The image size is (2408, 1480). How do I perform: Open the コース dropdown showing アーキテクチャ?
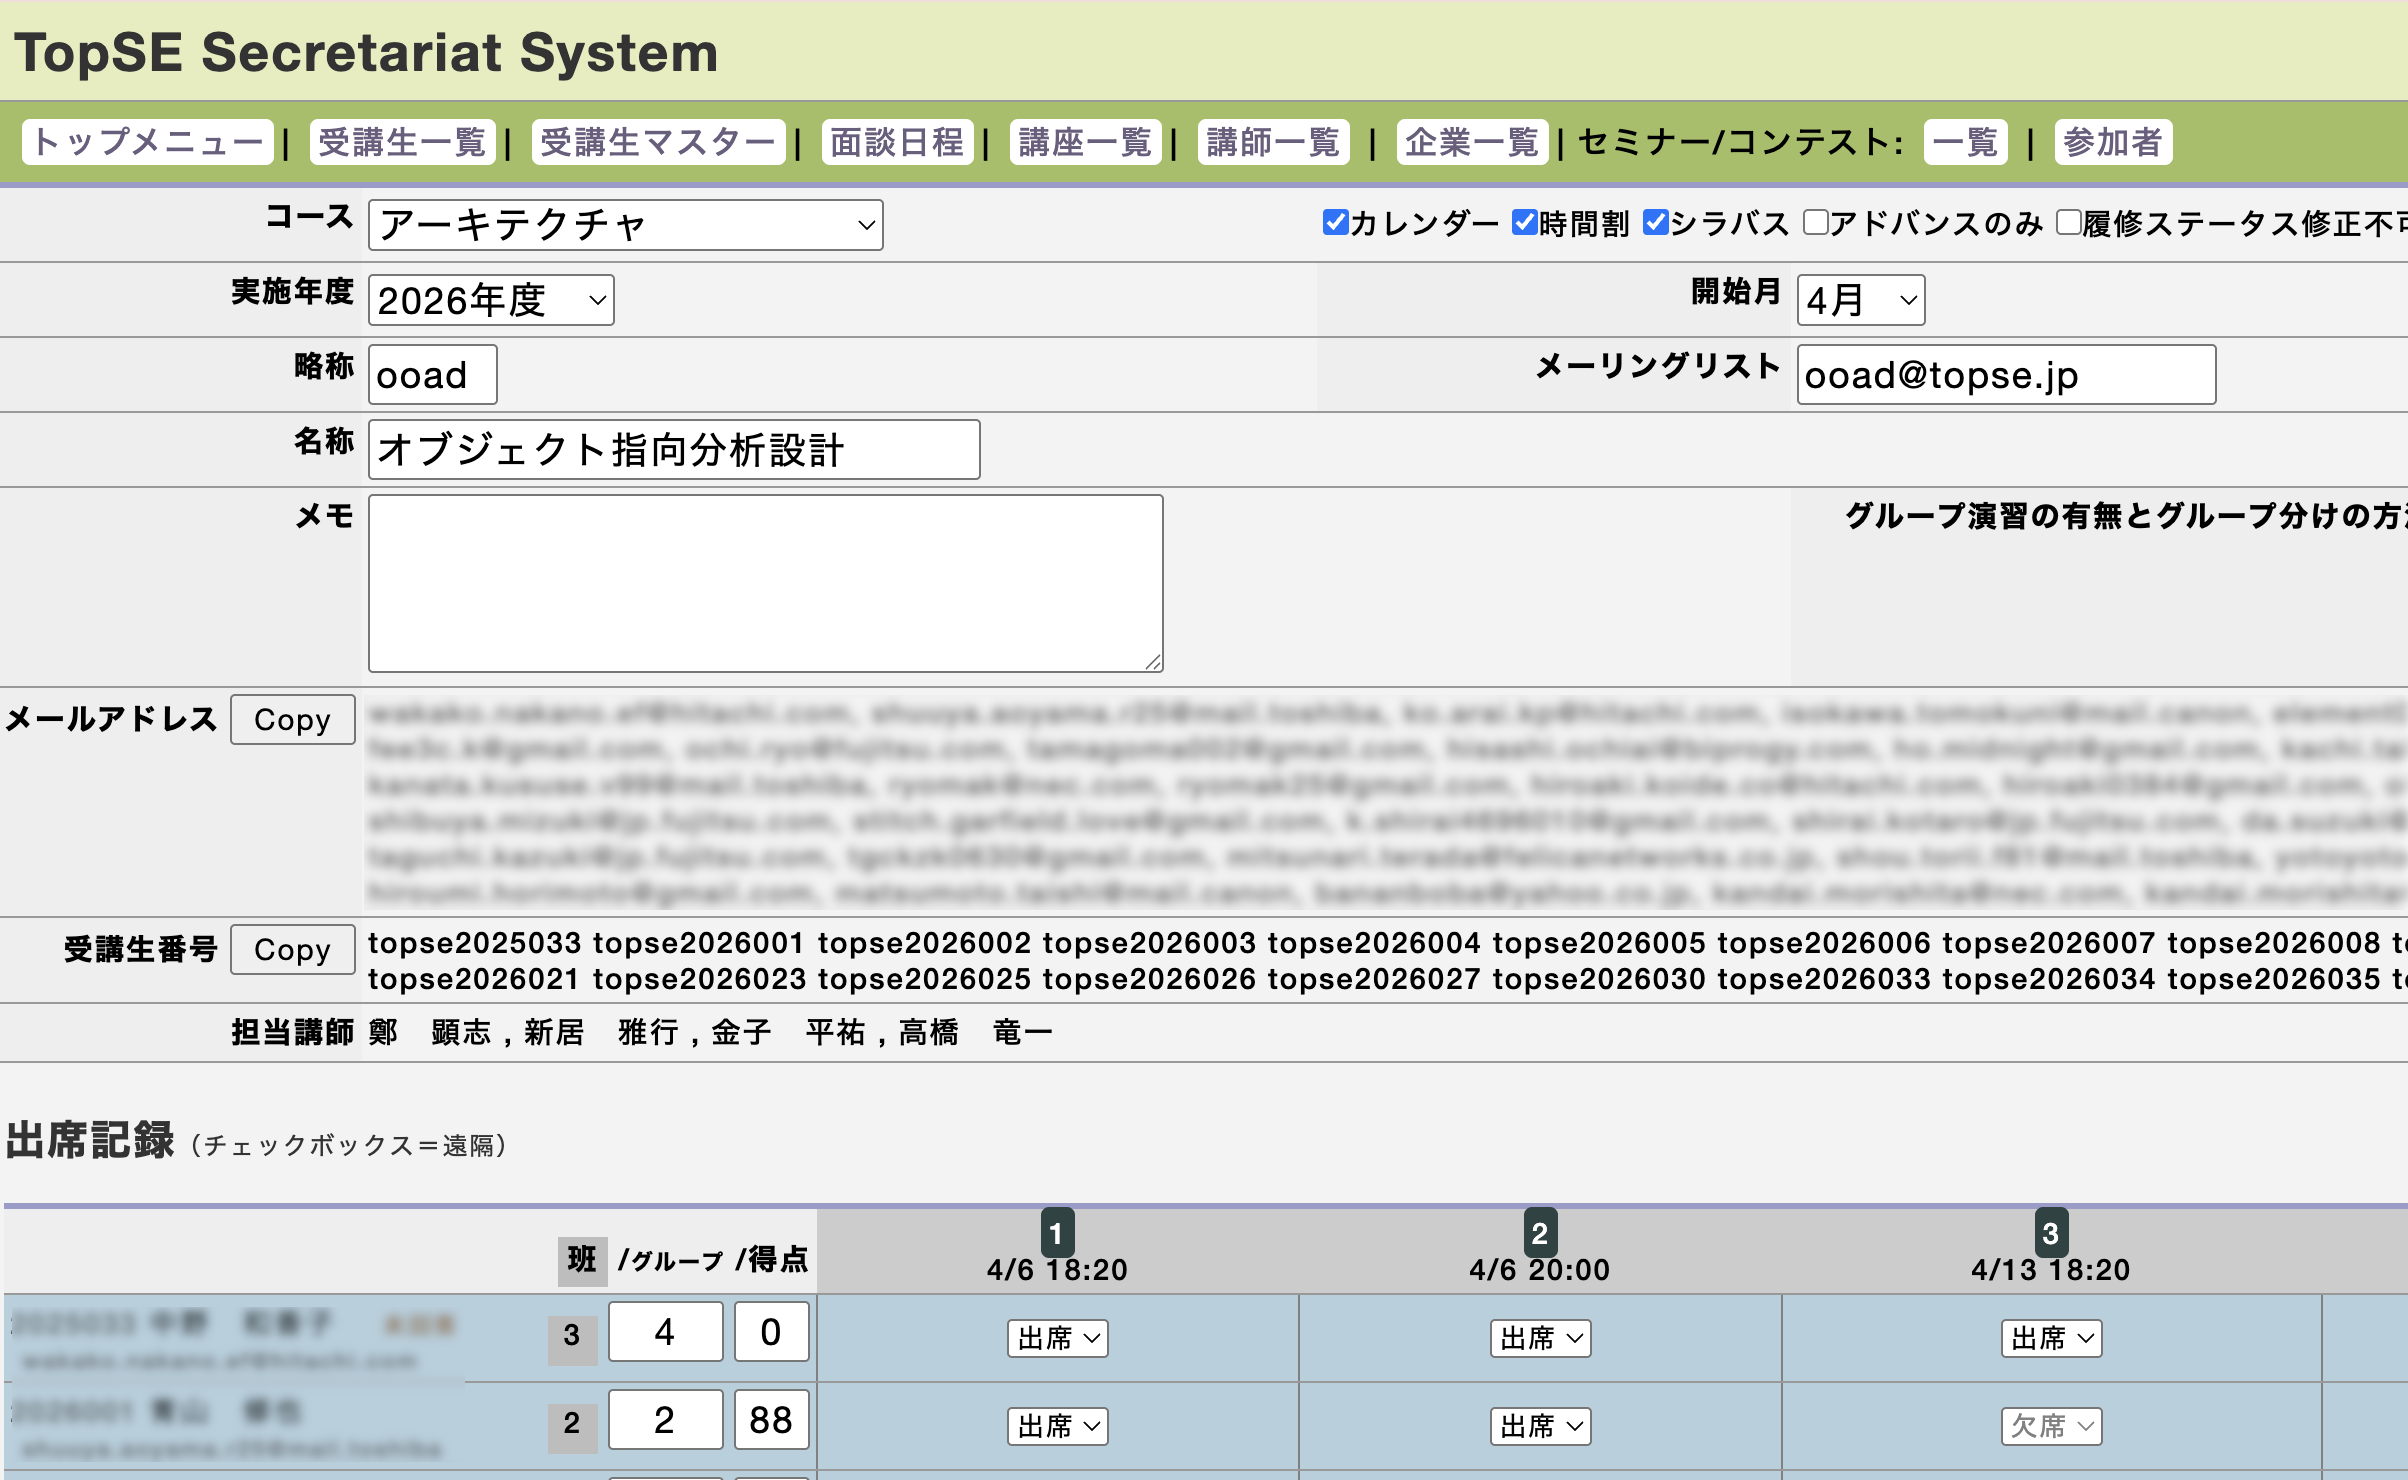[x=626, y=225]
